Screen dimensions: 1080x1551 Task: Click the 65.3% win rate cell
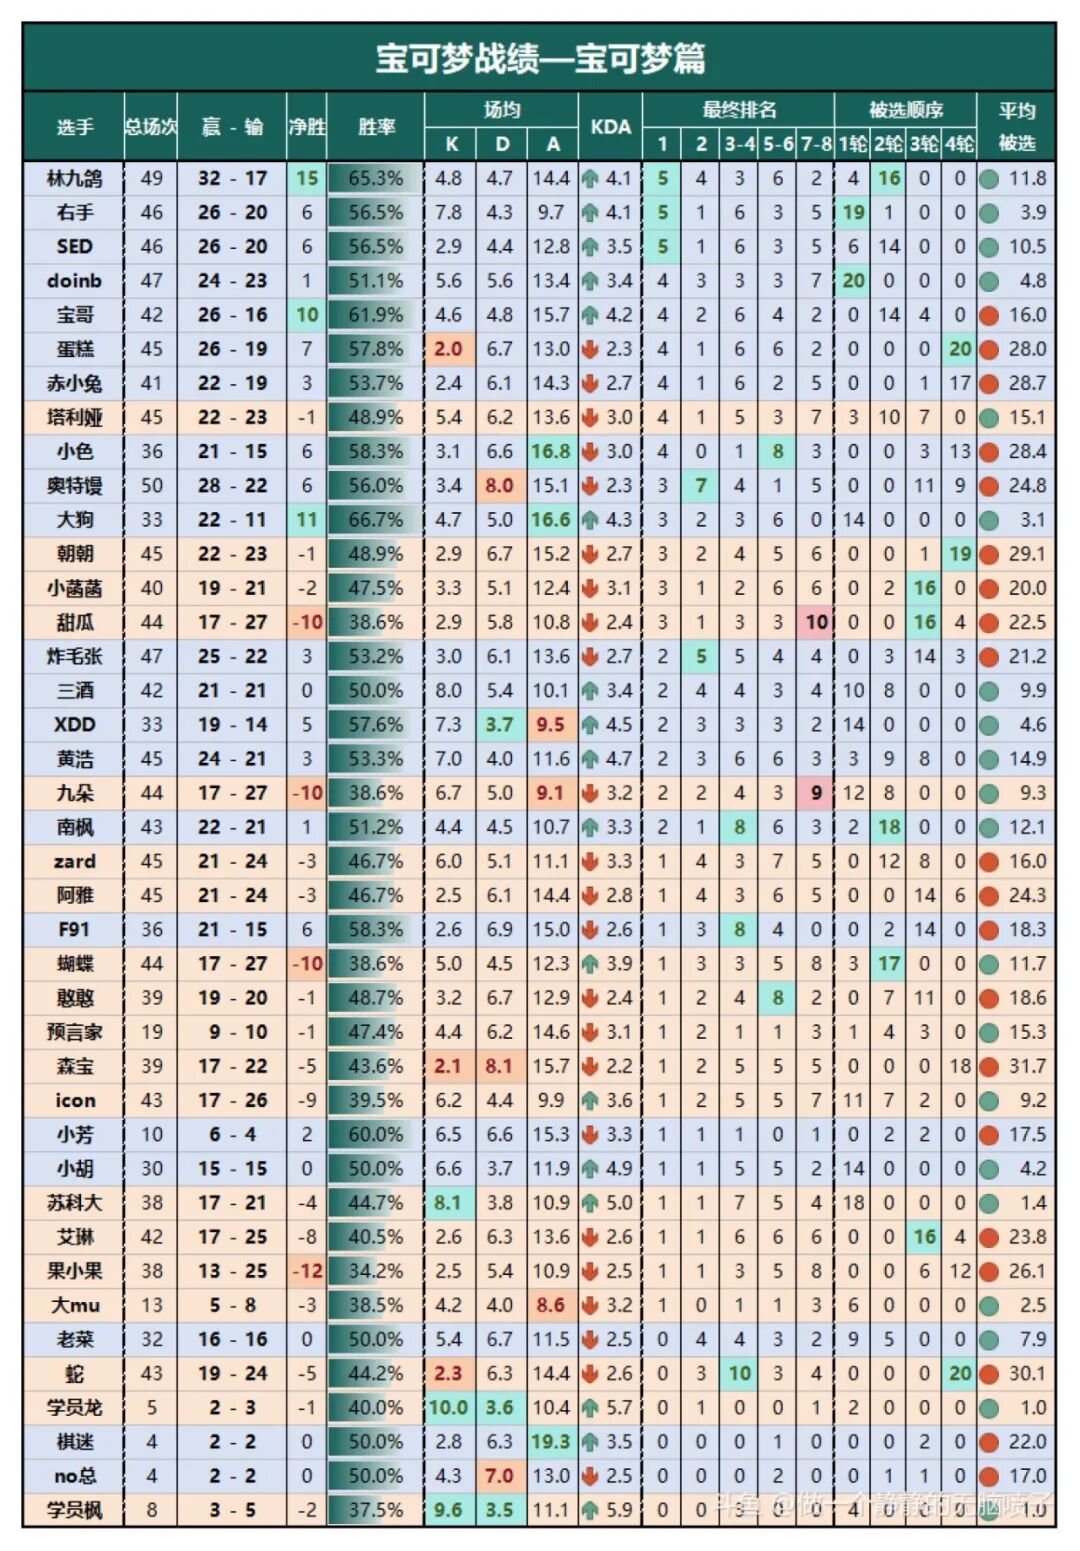click(x=376, y=179)
